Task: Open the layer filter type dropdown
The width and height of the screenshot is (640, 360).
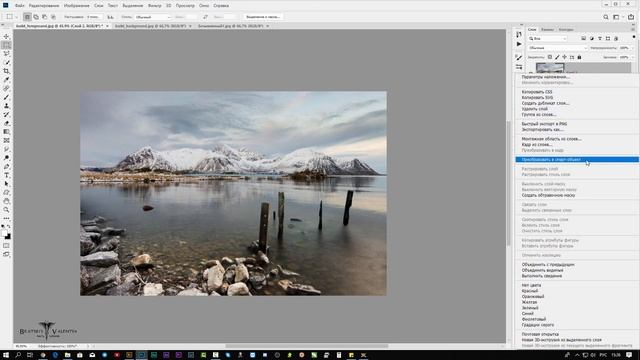Action: tap(547, 38)
